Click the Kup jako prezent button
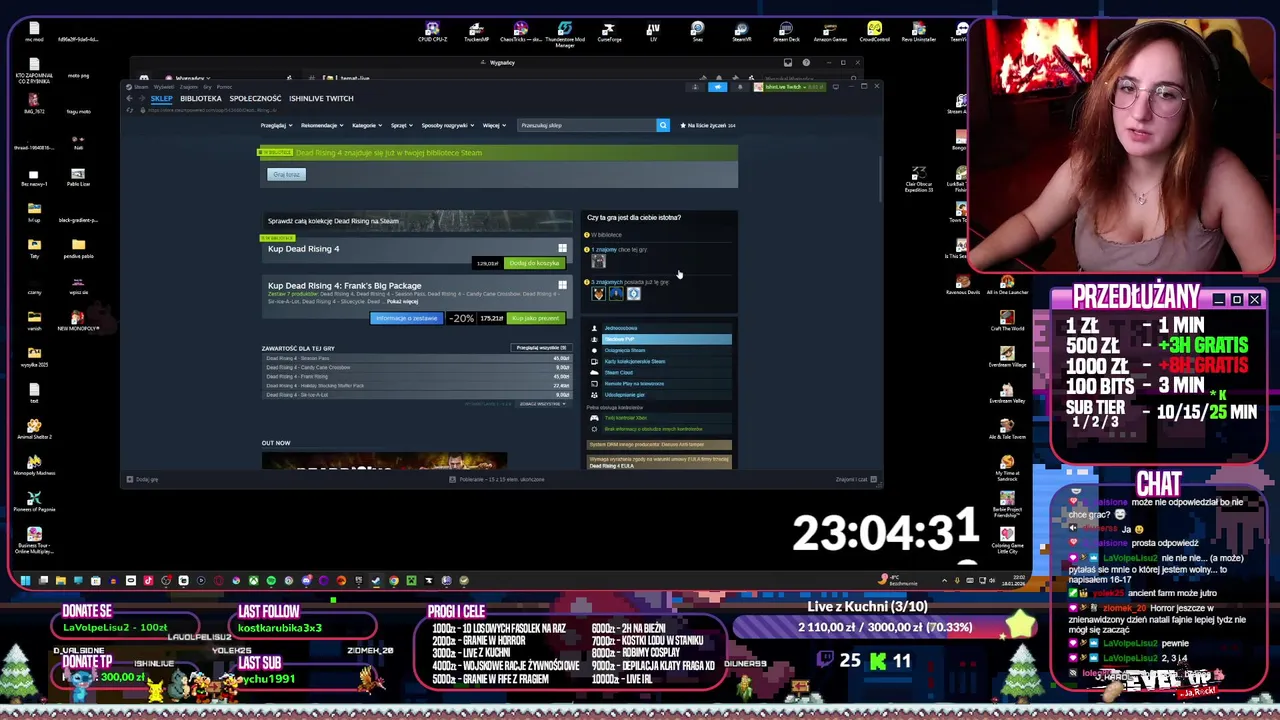Viewport: 1280px width, 720px height. coord(536,318)
